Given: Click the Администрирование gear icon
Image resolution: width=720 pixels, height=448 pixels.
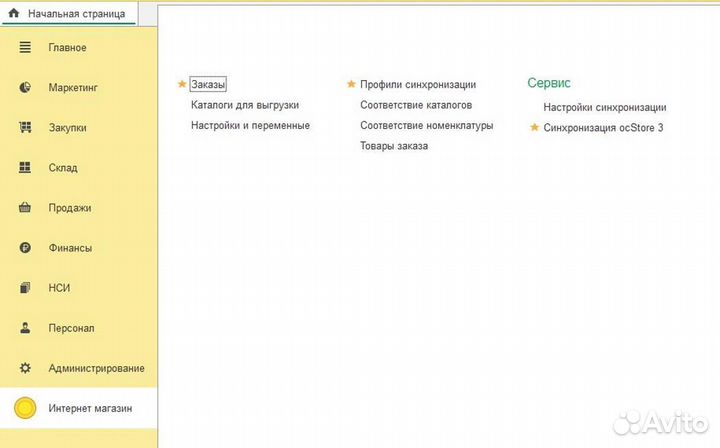Looking at the screenshot, I should 25,368.
